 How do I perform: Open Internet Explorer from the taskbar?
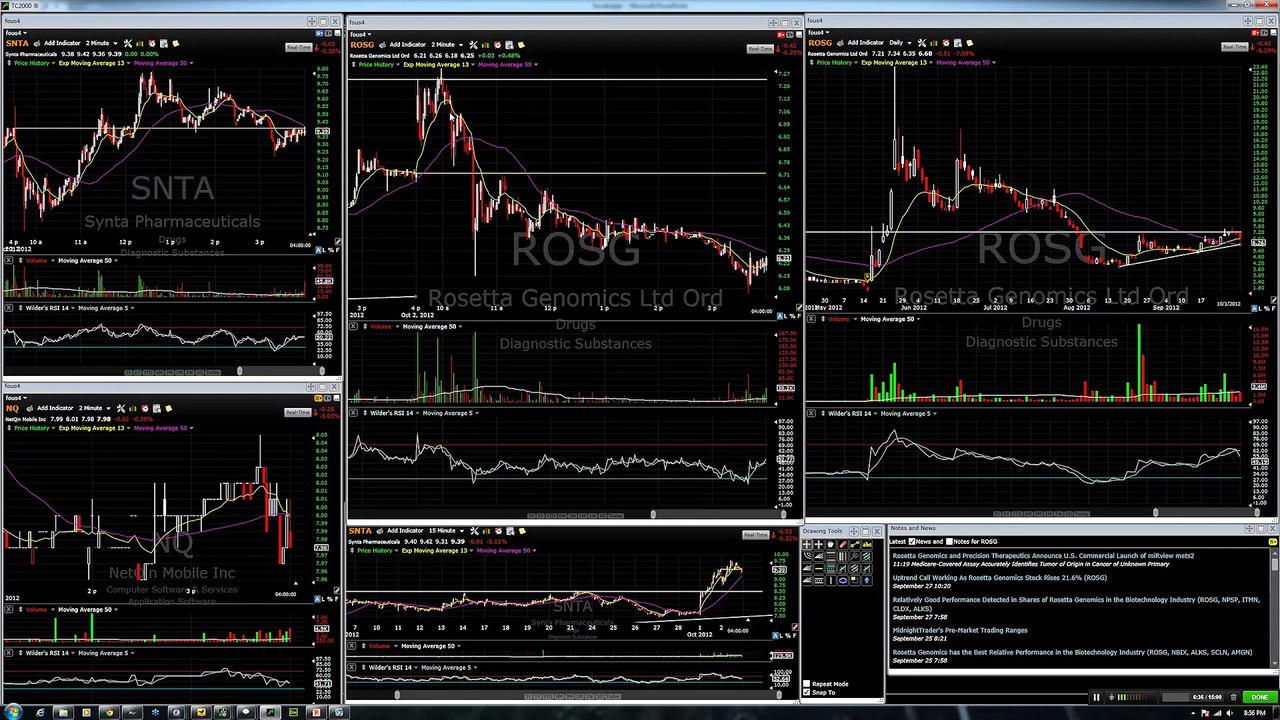[x=40, y=712]
